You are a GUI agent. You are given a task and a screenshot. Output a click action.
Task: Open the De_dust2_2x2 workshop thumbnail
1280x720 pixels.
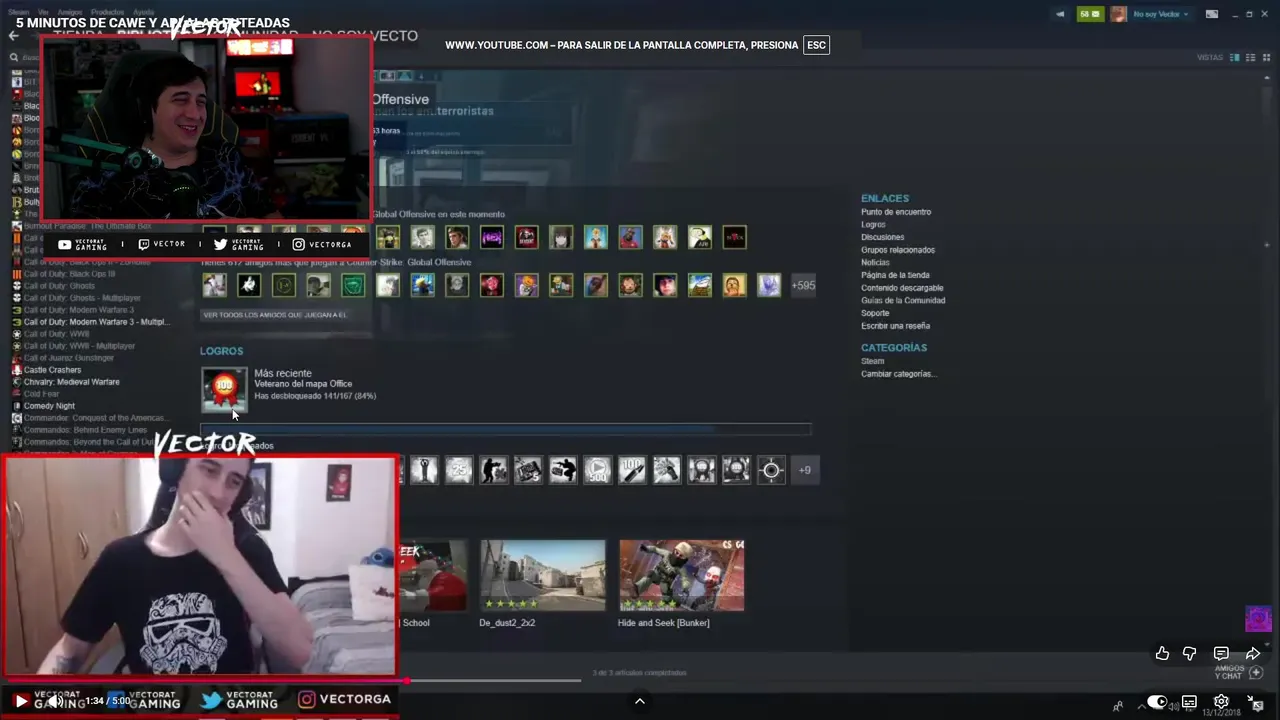click(x=542, y=575)
